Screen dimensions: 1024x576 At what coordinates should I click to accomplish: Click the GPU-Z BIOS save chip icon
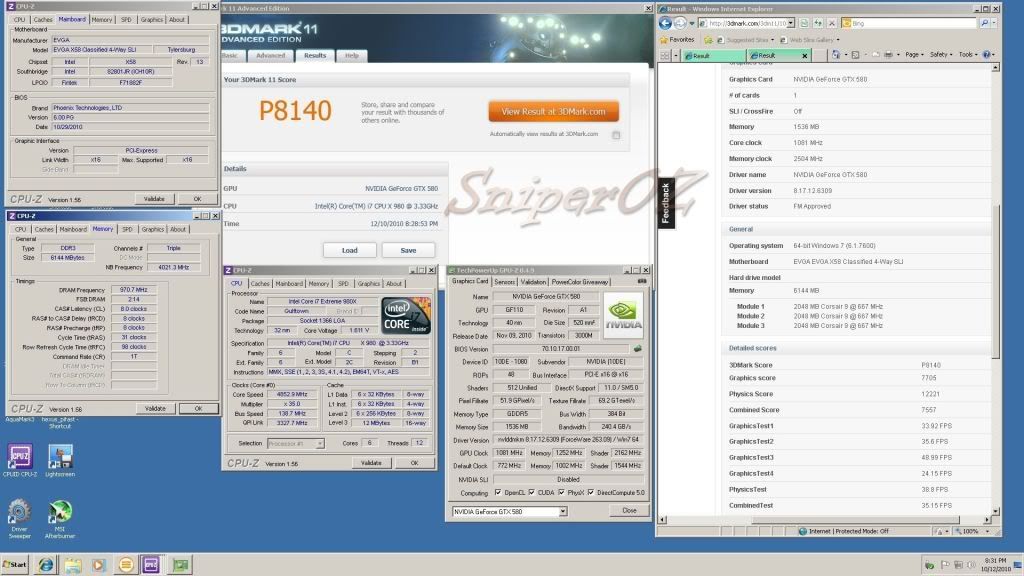(636, 348)
